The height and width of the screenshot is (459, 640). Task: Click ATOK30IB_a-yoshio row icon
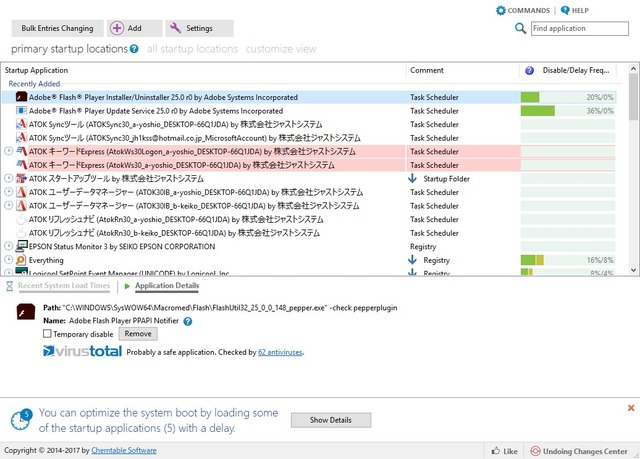[21, 192]
